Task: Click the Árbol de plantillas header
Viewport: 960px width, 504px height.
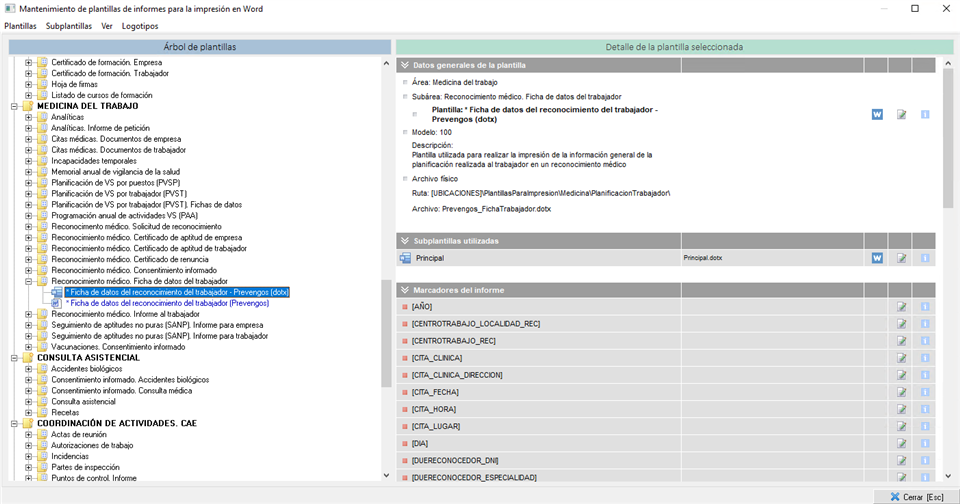Action: (x=200, y=47)
